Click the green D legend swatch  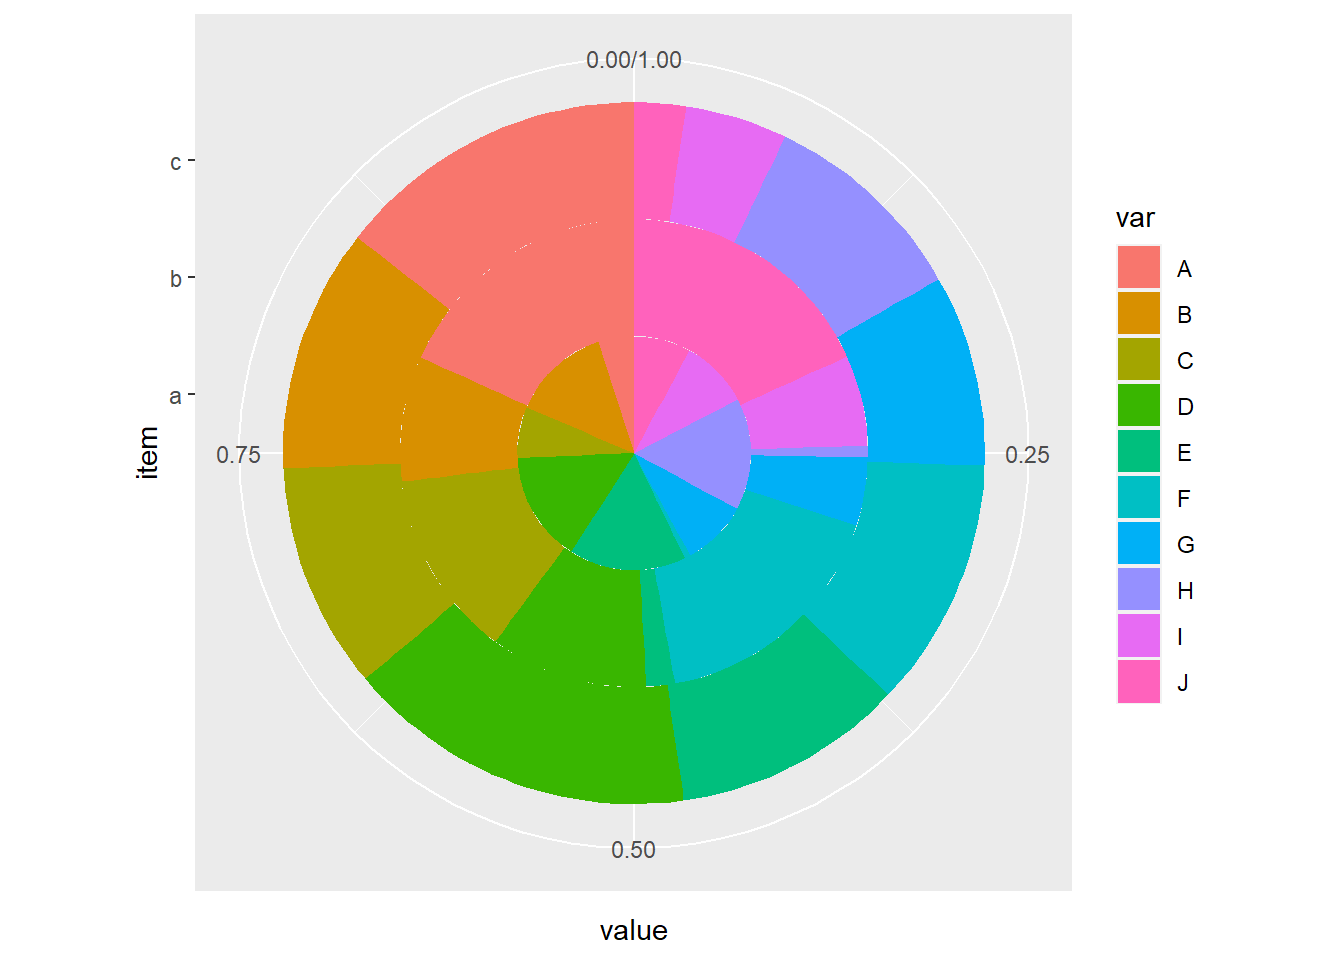[1138, 406]
